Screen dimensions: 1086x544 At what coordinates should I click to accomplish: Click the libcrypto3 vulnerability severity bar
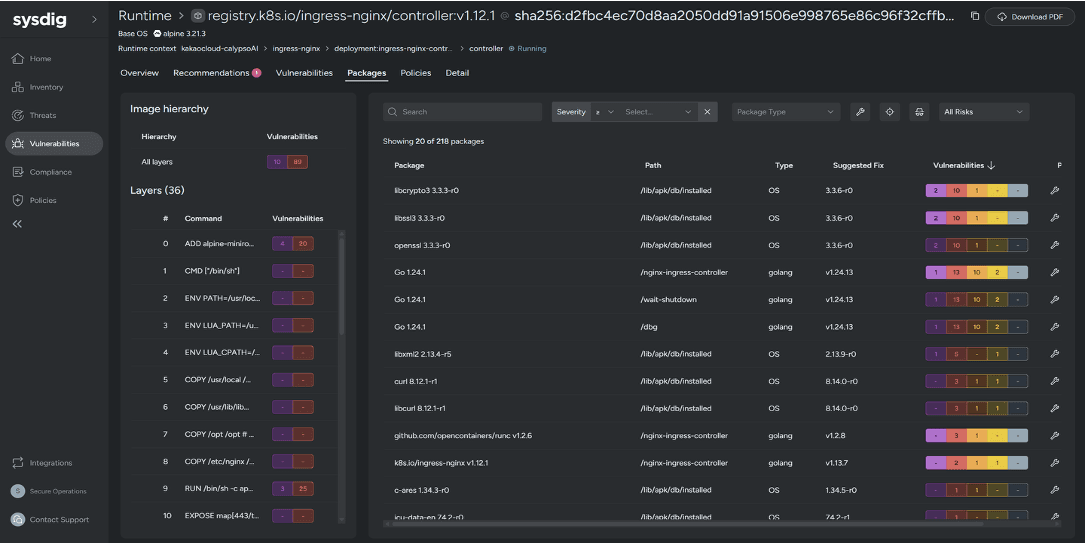pyautogui.click(x=977, y=191)
